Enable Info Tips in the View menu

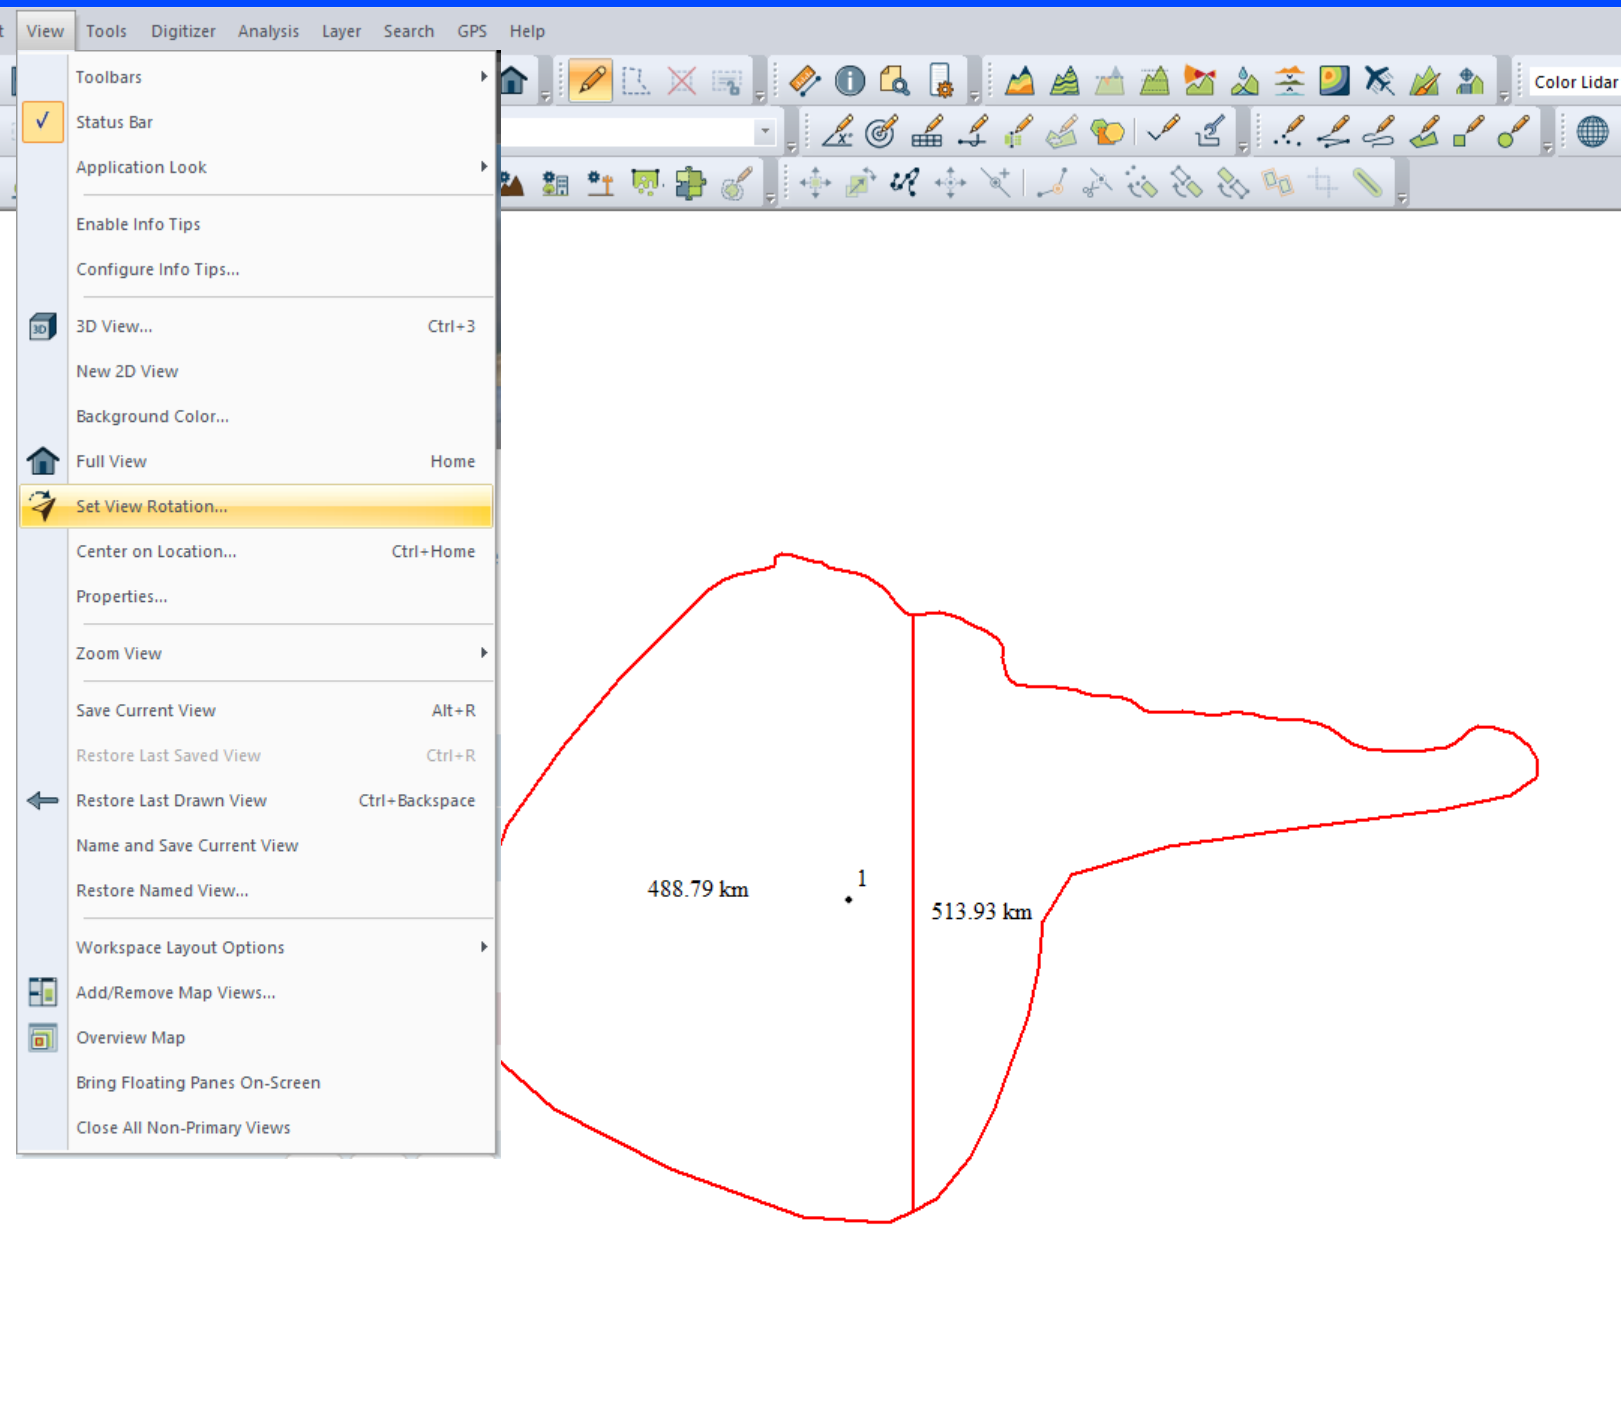(138, 224)
